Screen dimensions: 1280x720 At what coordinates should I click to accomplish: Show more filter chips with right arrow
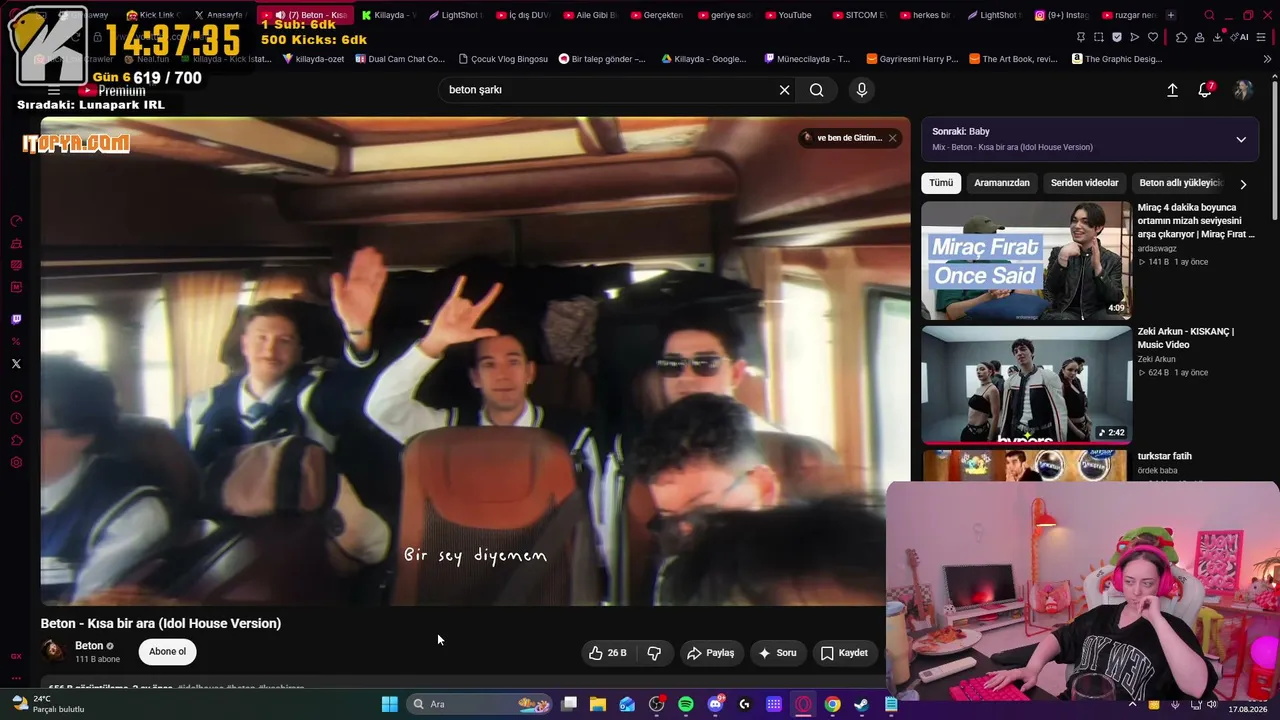[x=1243, y=184]
